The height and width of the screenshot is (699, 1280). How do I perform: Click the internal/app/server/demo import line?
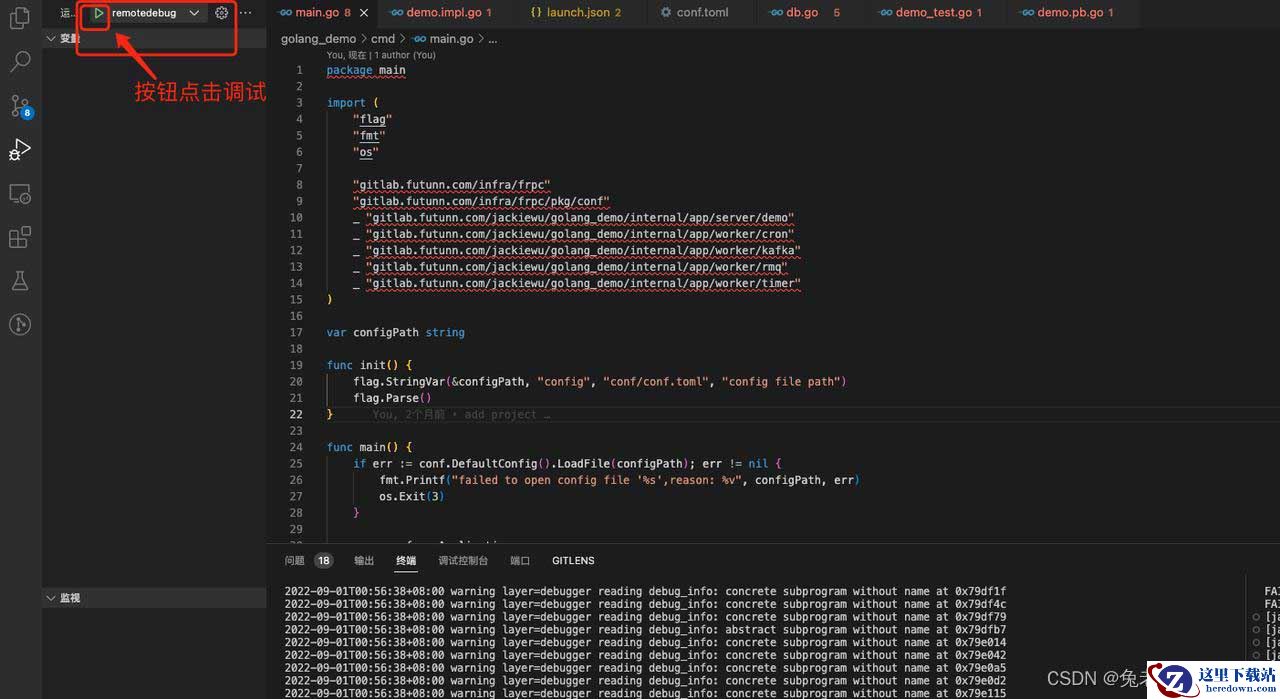point(573,217)
